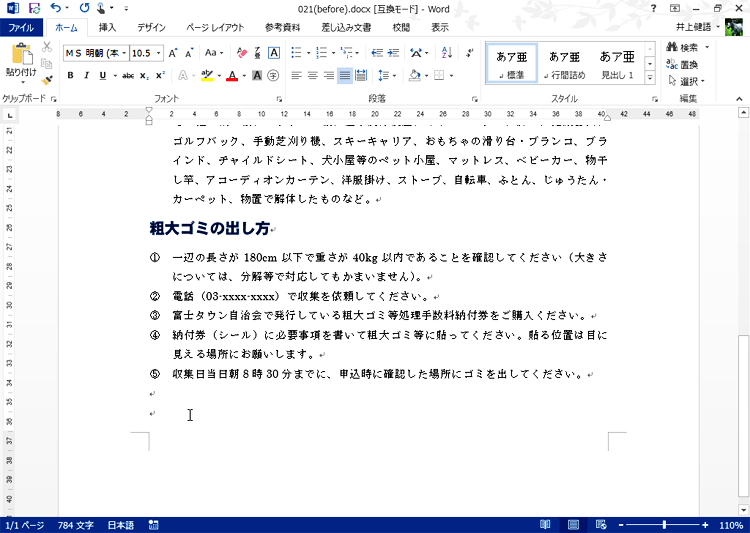Redo with the repeat arrow icon

(84, 8)
